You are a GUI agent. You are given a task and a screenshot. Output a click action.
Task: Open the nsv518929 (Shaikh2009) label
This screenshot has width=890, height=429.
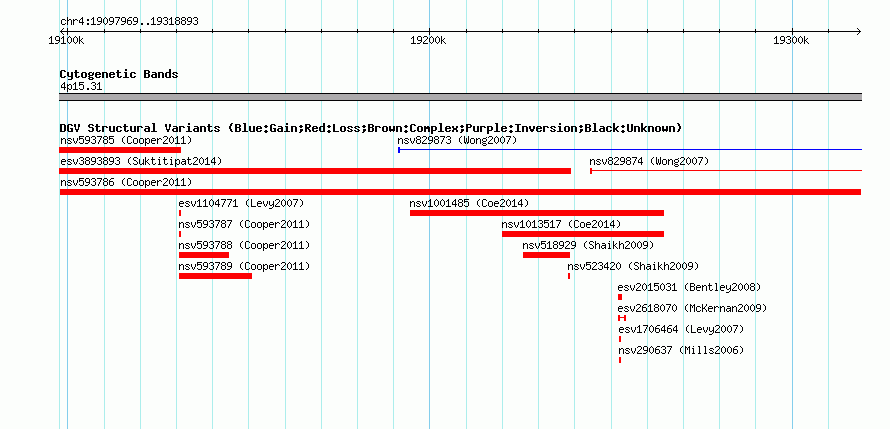pyautogui.click(x=588, y=245)
